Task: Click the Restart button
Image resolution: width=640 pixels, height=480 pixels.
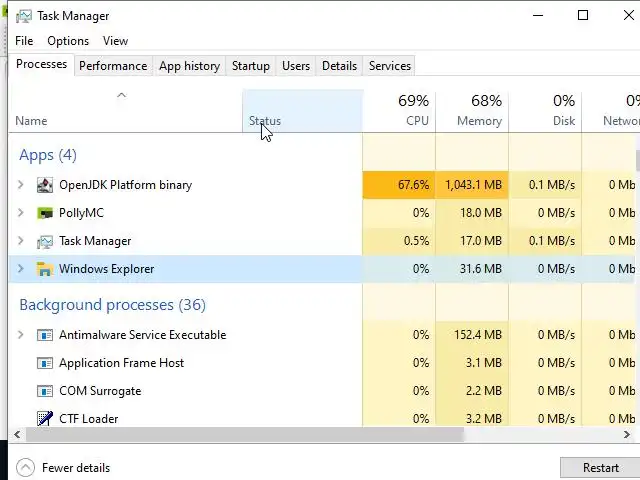Action: point(600,468)
